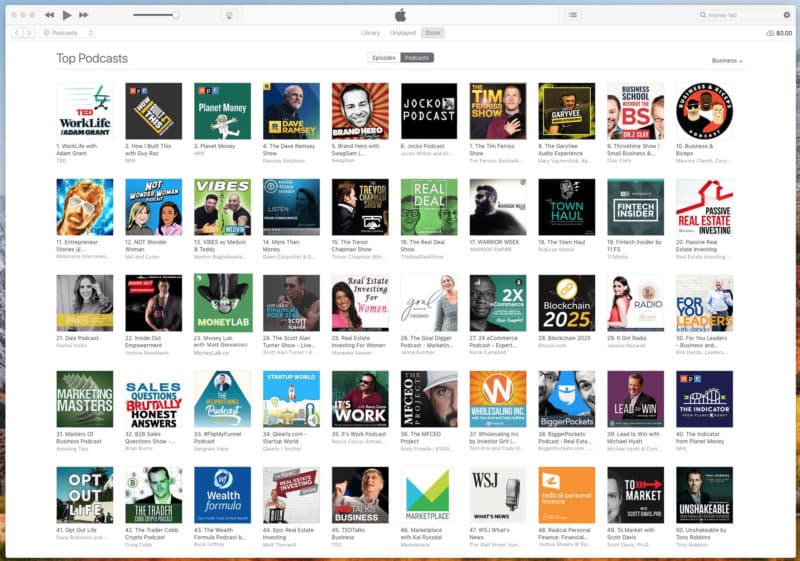Open The Trevor Chapman Show artwork

click(x=360, y=207)
